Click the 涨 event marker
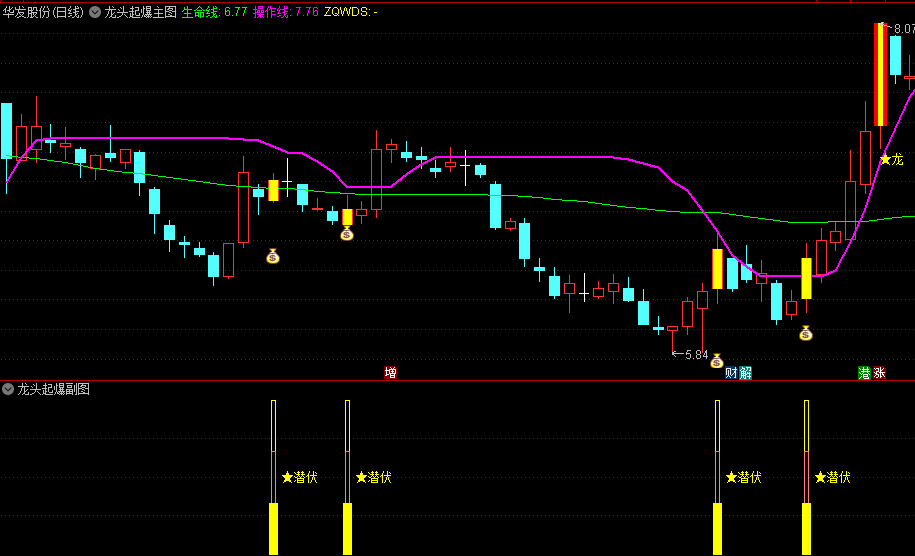 [x=879, y=373]
